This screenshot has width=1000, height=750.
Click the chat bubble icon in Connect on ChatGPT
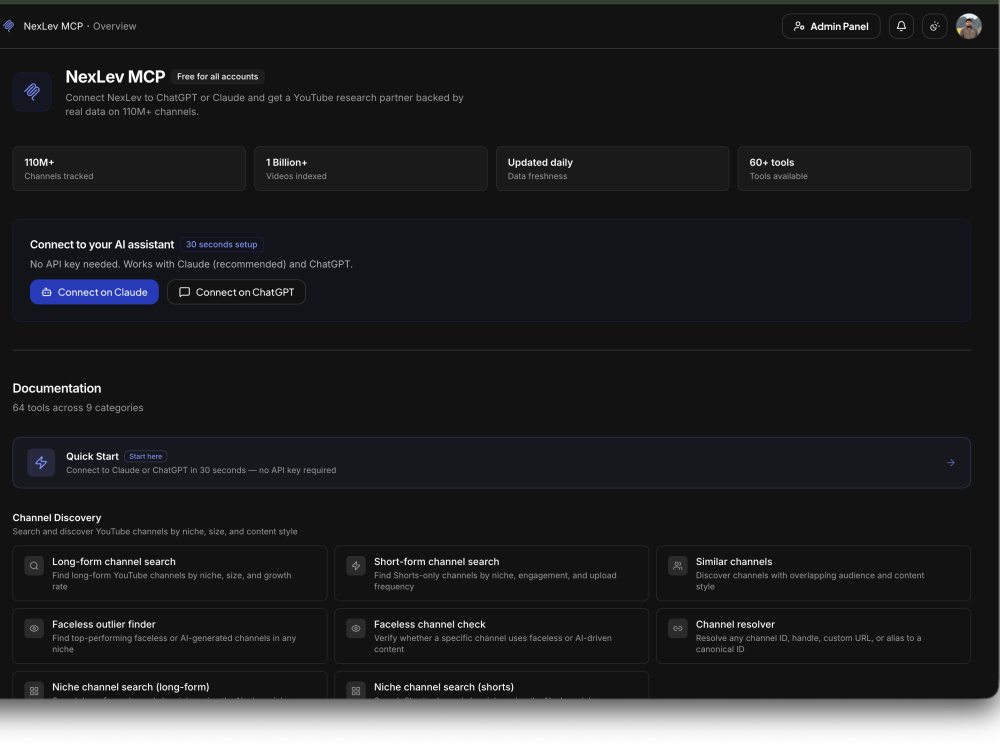point(184,292)
